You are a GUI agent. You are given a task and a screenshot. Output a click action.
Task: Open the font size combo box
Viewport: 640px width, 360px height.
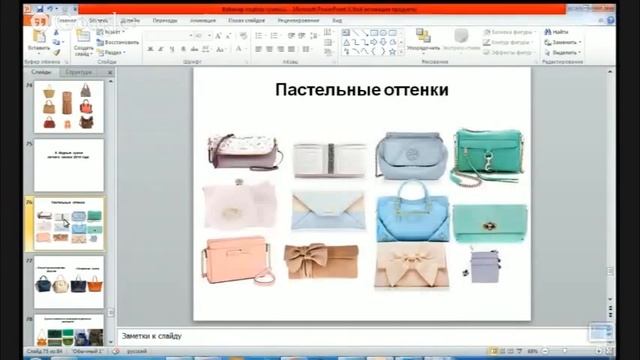203,36
